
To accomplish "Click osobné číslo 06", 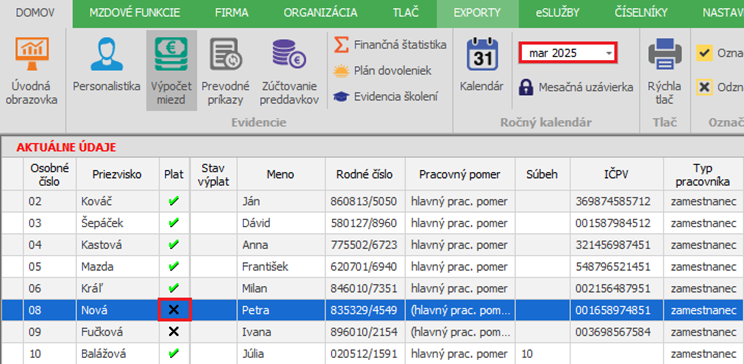I will pos(35,289).
